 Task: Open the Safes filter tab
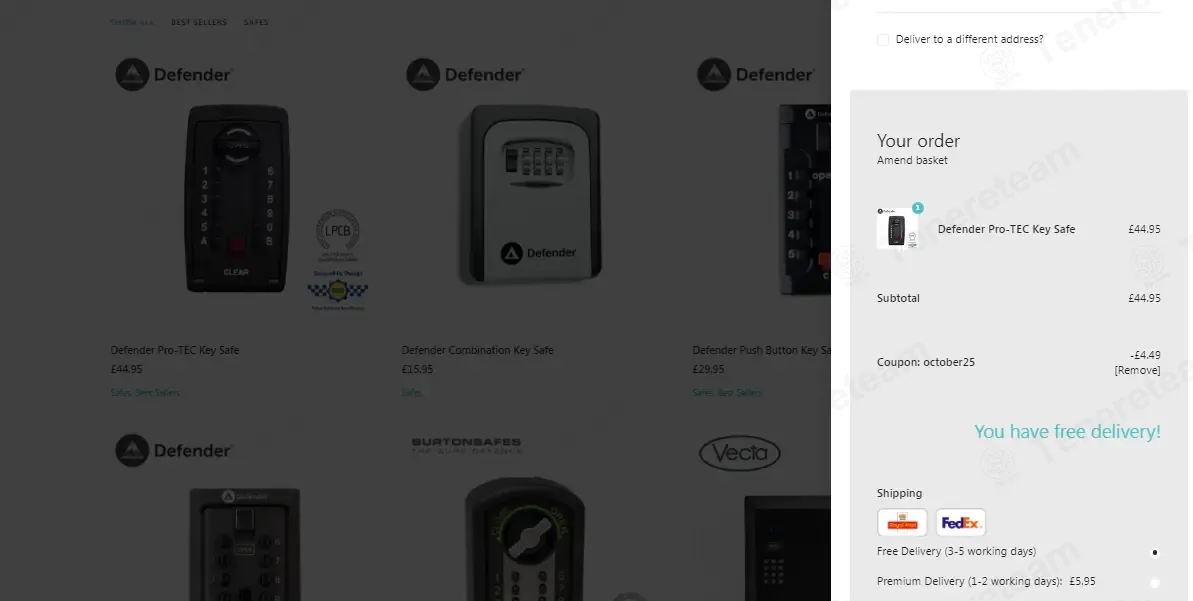(256, 22)
